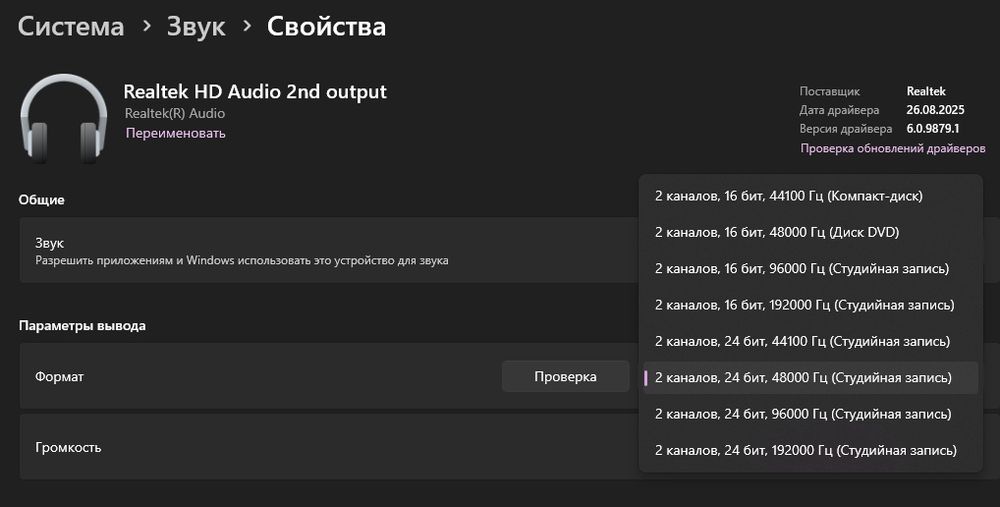Pick 24 бит, 96000 Гц studio format
The image size is (1000, 507).
pos(801,413)
